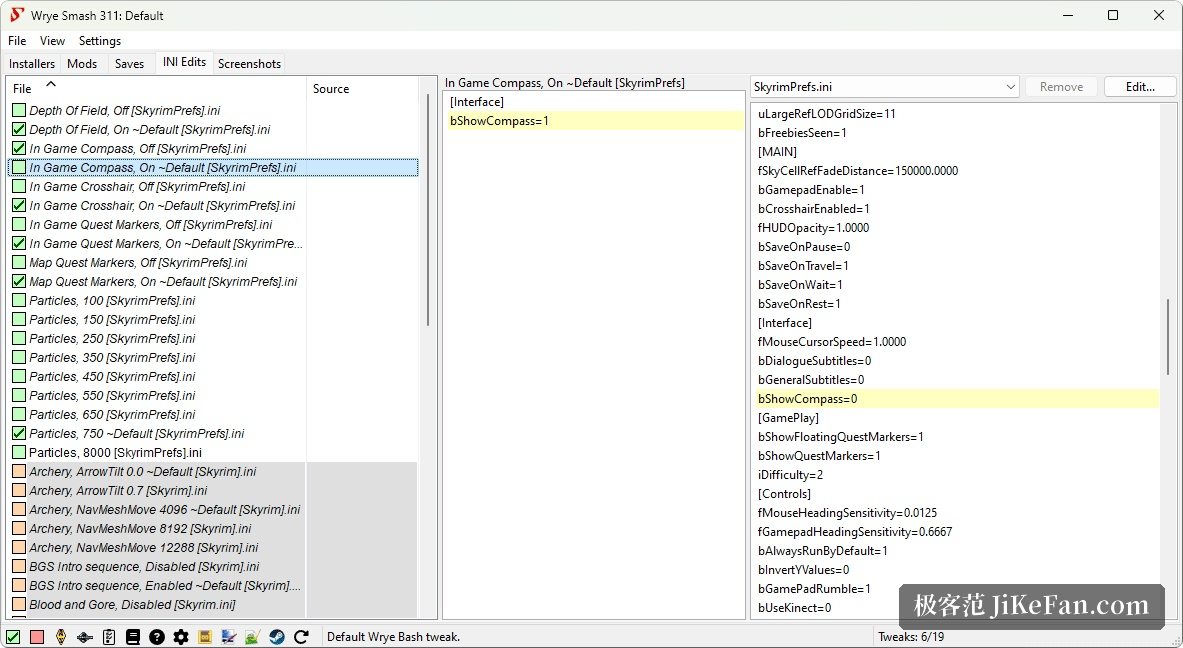
Task: Click the Source column header
Action: 361,88
